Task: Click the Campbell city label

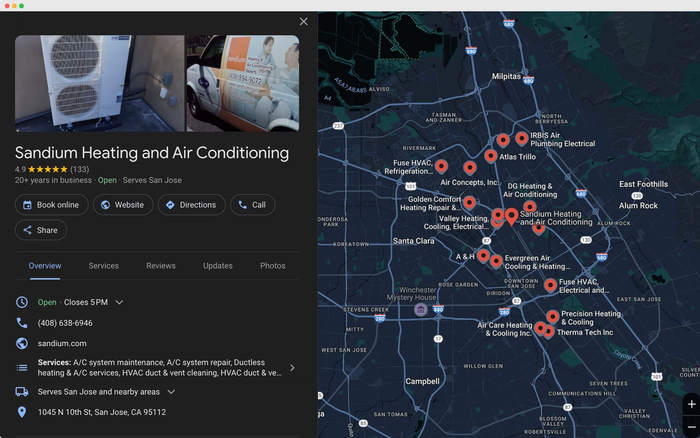Action: coord(422,381)
